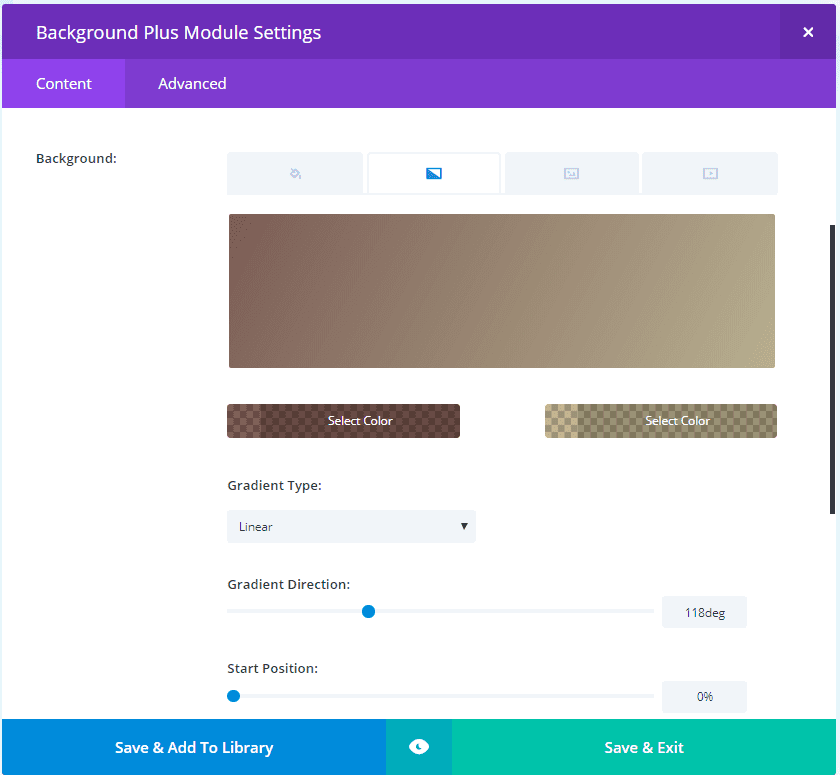The width and height of the screenshot is (840, 775).
Task: Click the gradient preview area
Action: pyautogui.click(x=501, y=291)
